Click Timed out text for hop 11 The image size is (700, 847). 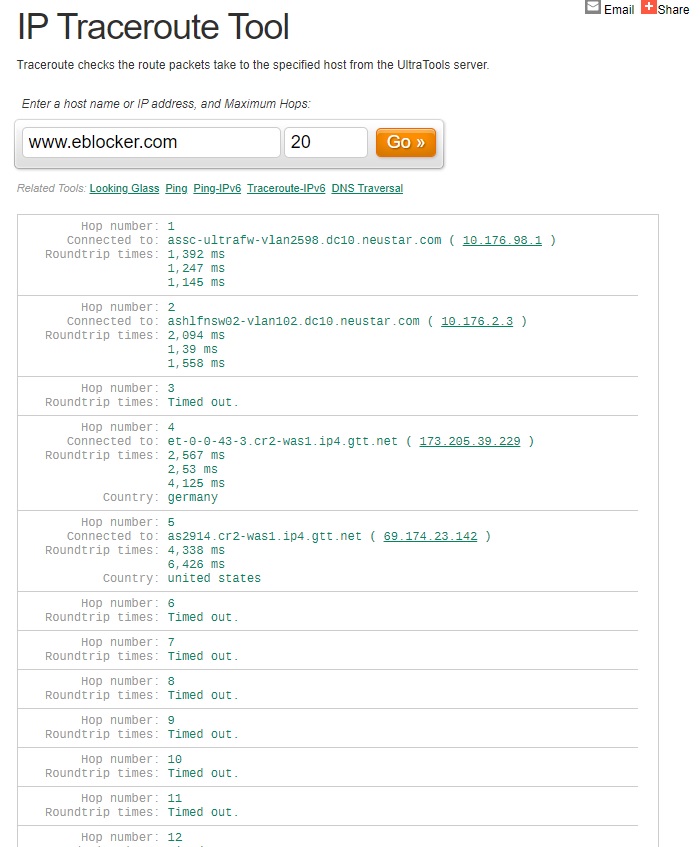(203, 812)
